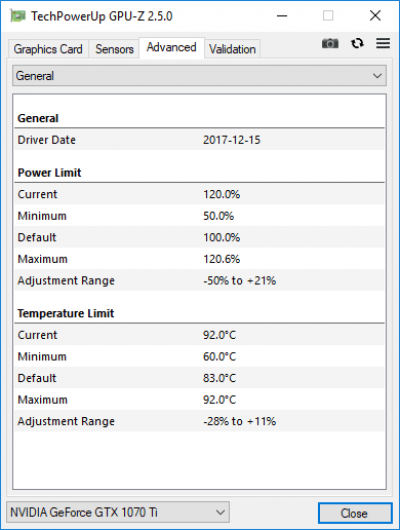Click the Minimum label under Temperature Limit
400x530 pixels.
pos(42,357)
